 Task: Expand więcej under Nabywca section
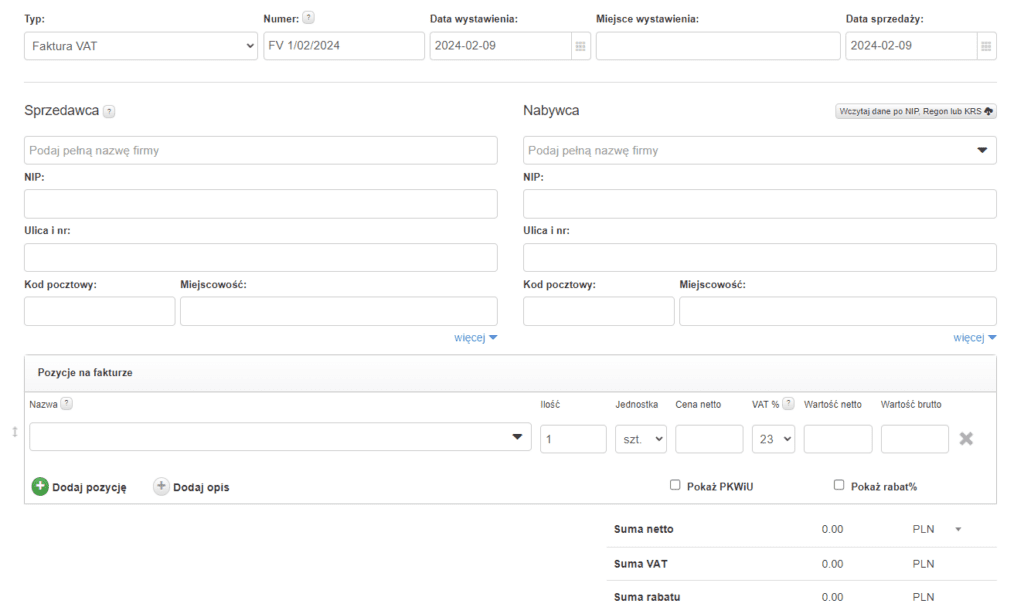974,338
